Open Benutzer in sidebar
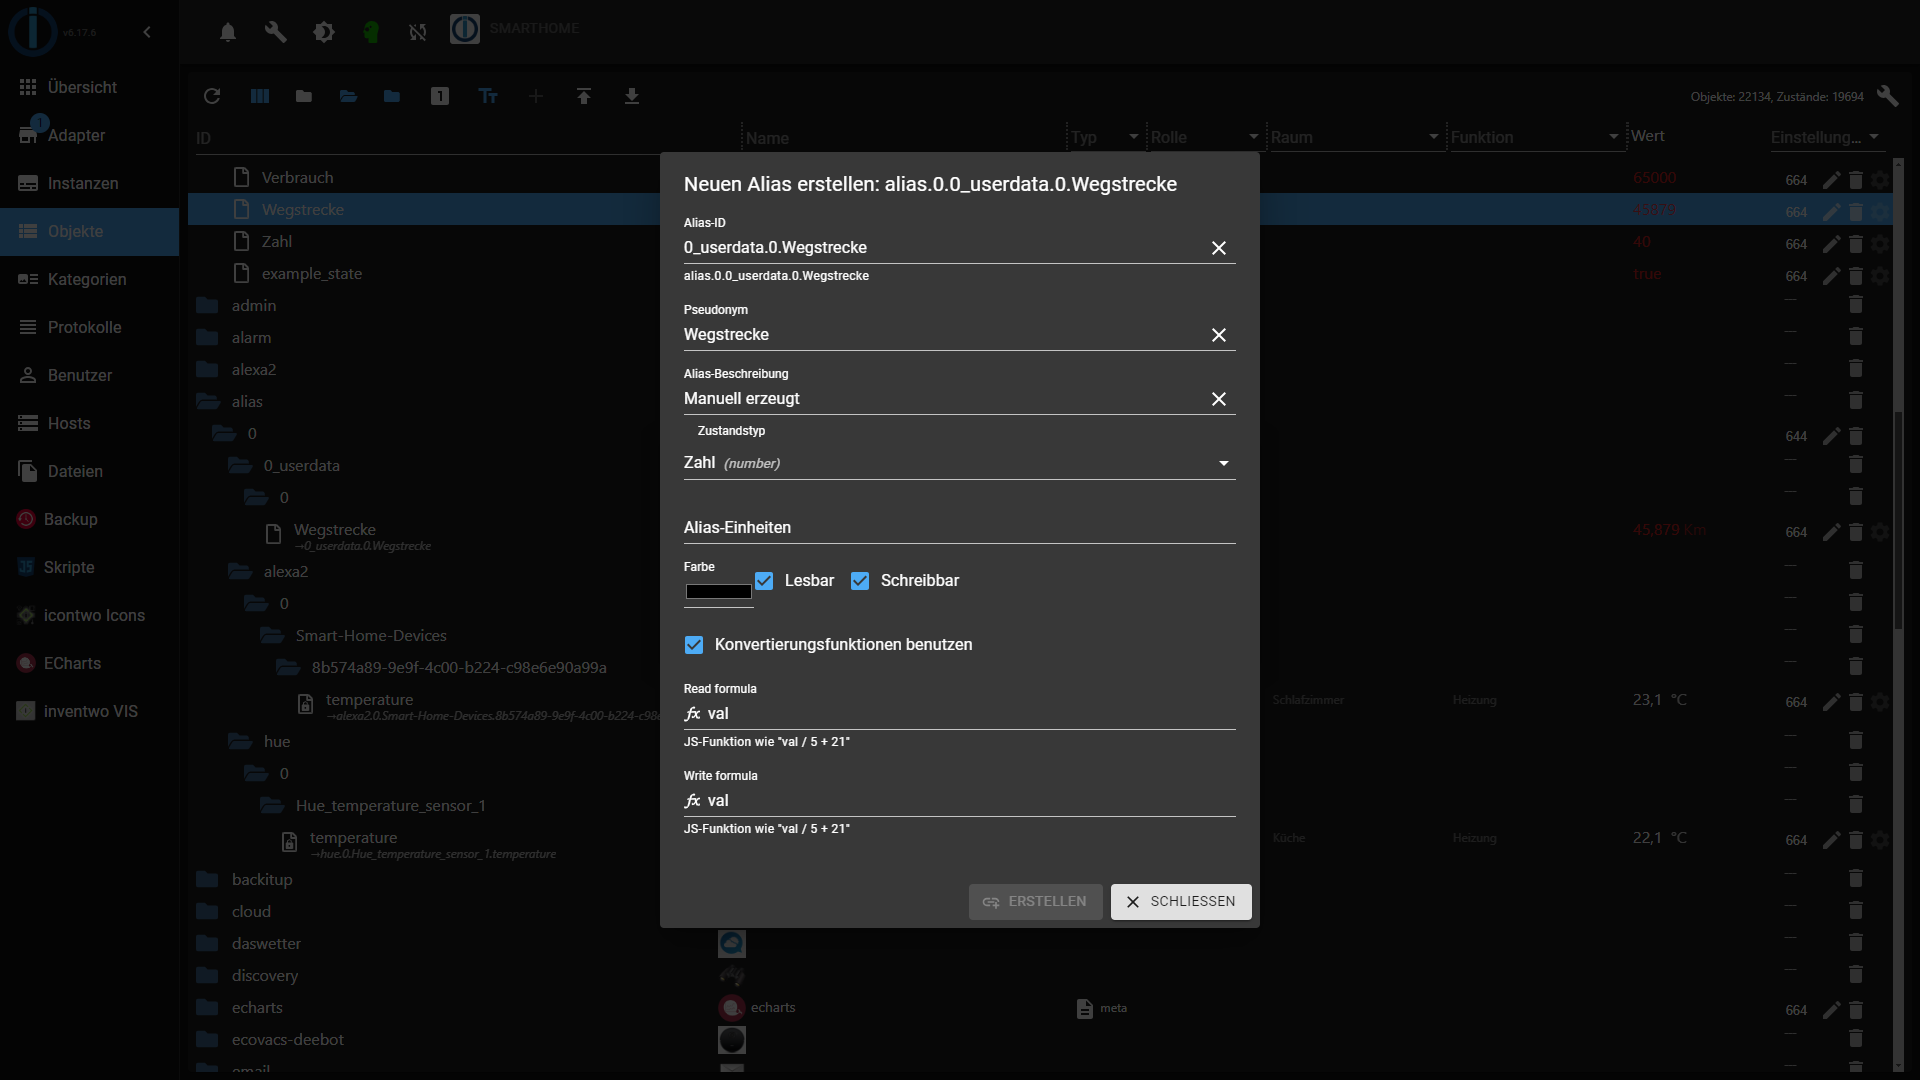The width and height of the screenshot is (1920, 1080). [x=89, y=375]
